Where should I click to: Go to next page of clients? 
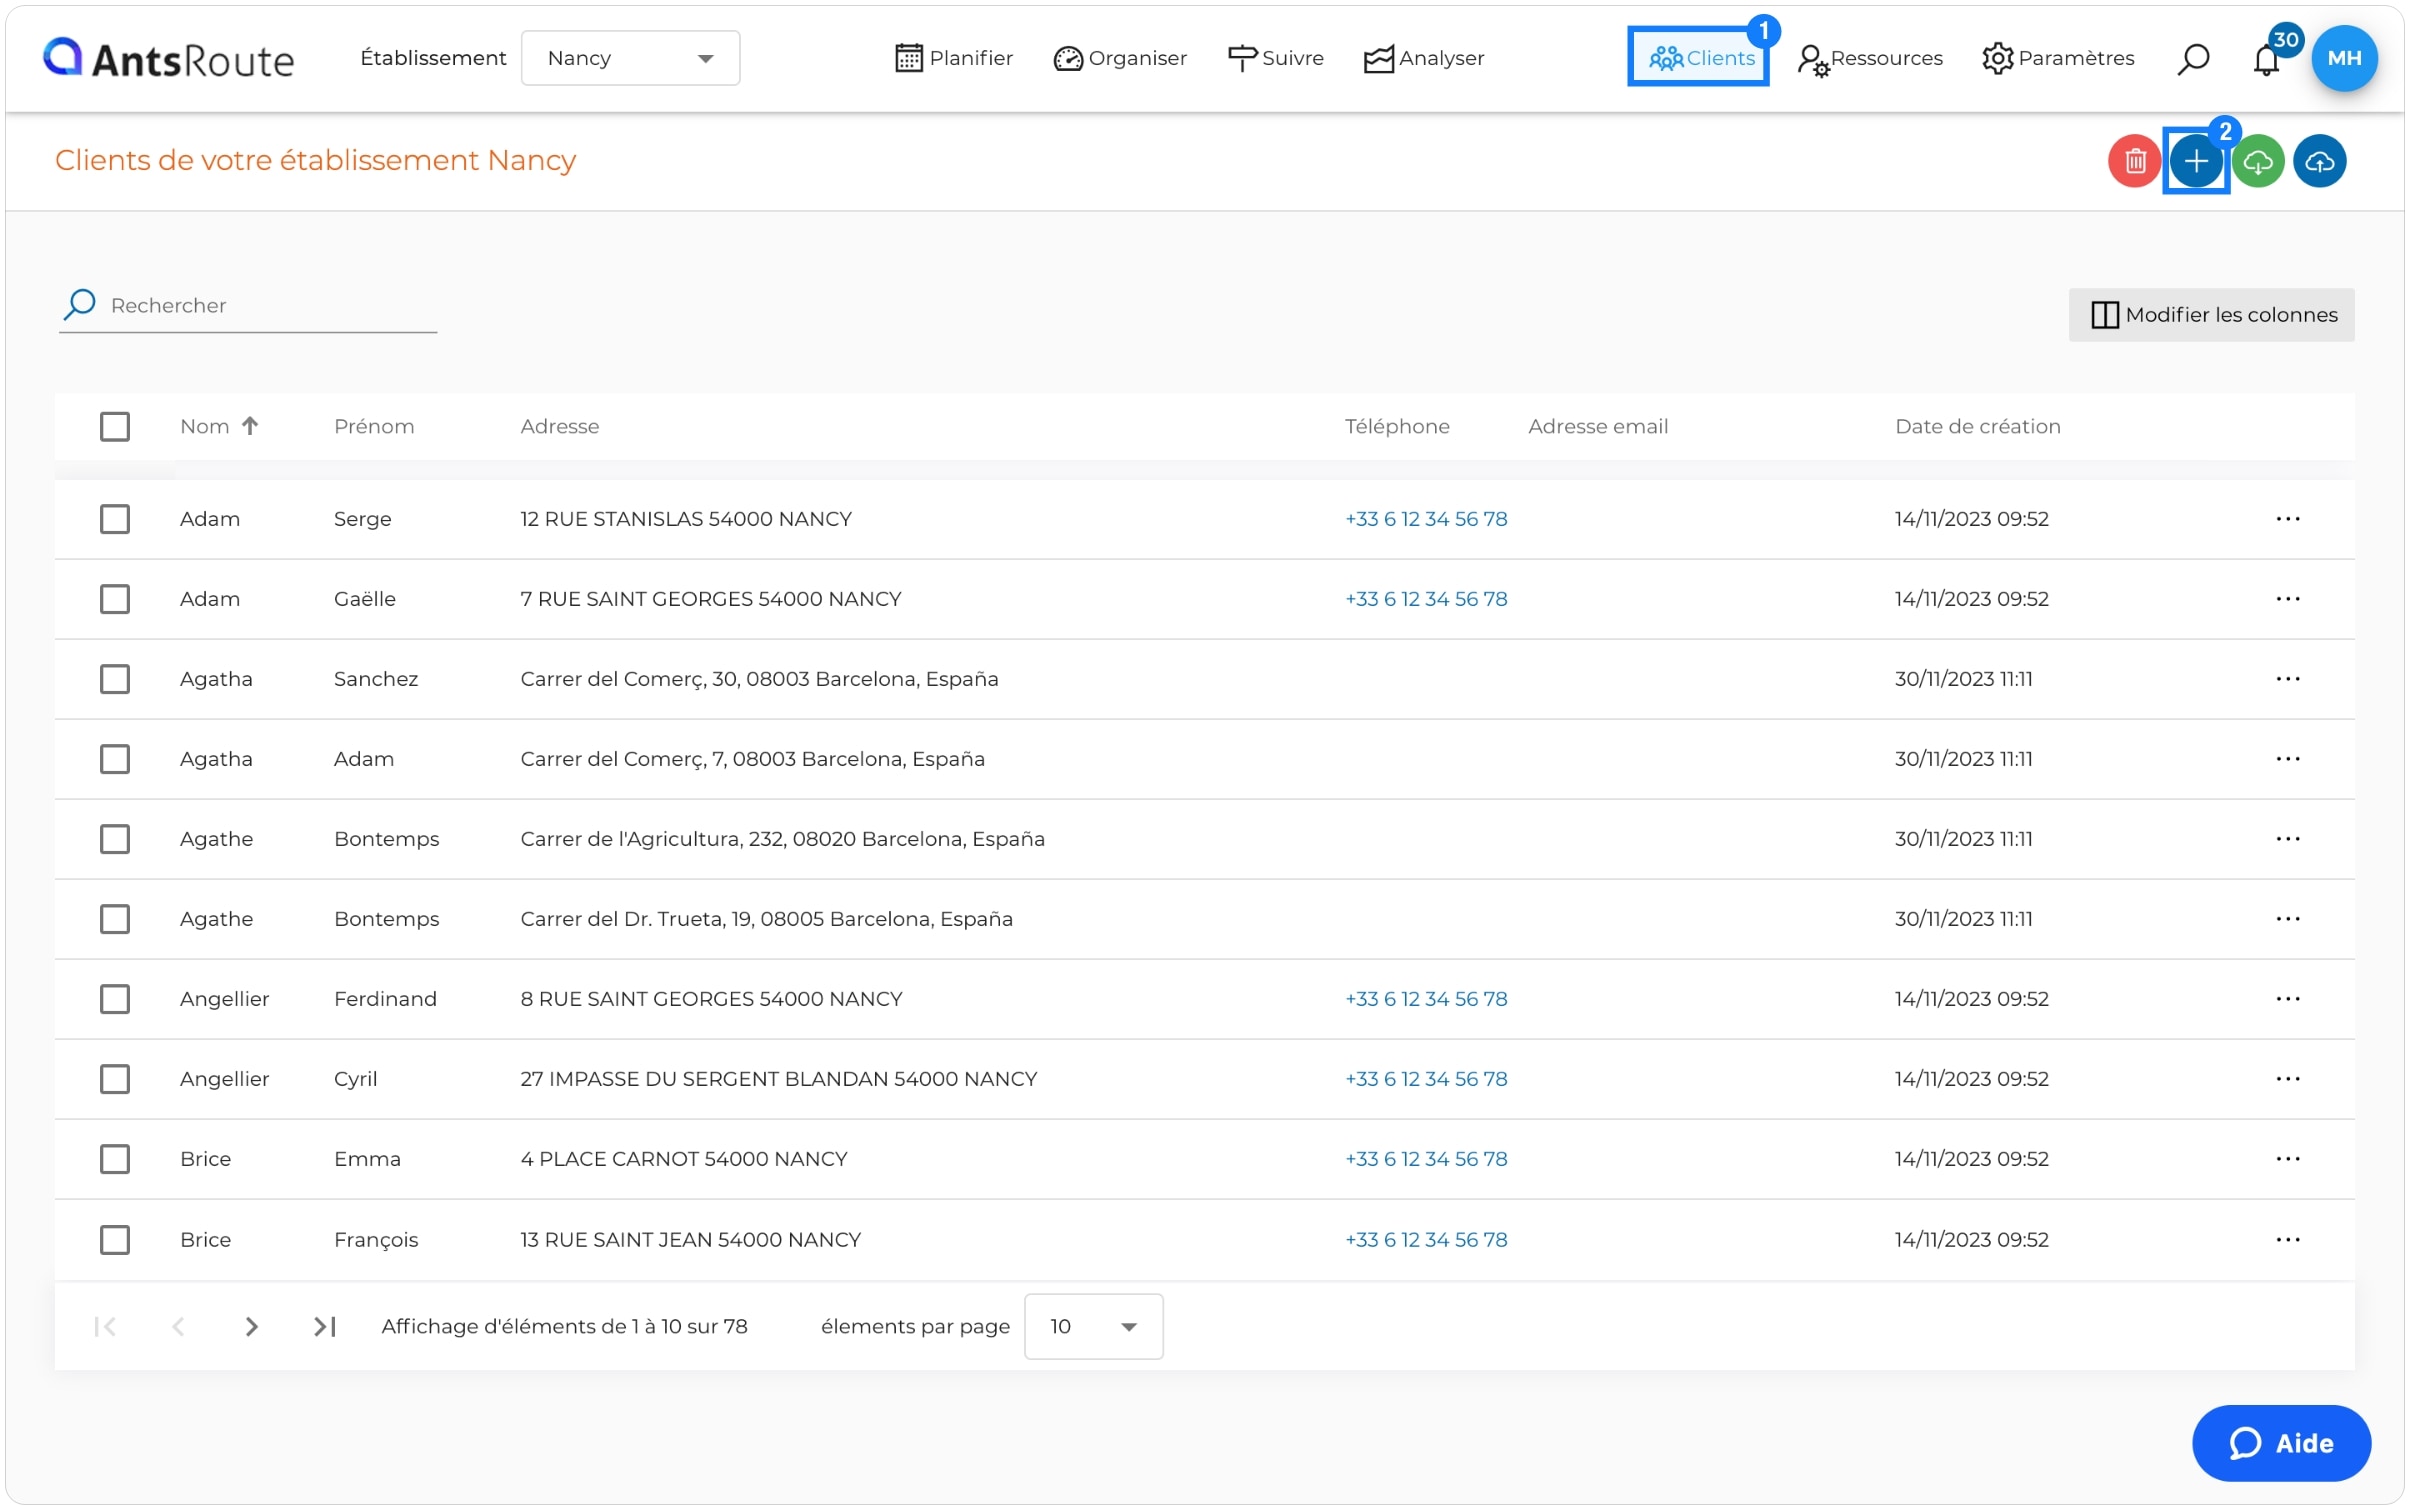[251, 1326]
